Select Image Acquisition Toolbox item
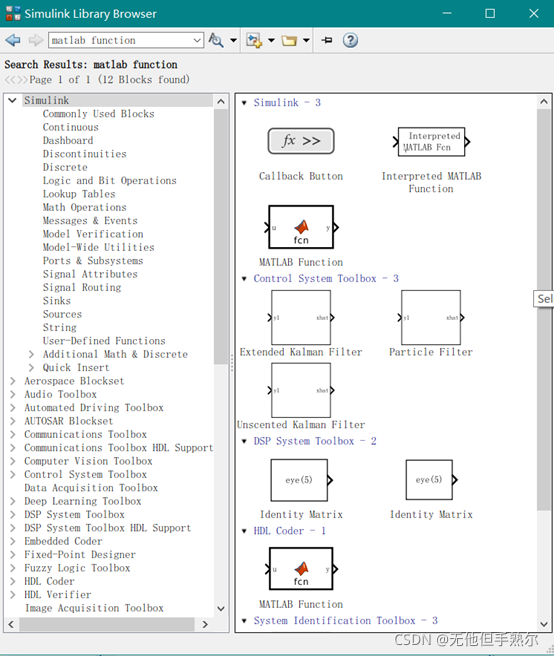The width and height of the screenshot is (554, 656). 94,608
